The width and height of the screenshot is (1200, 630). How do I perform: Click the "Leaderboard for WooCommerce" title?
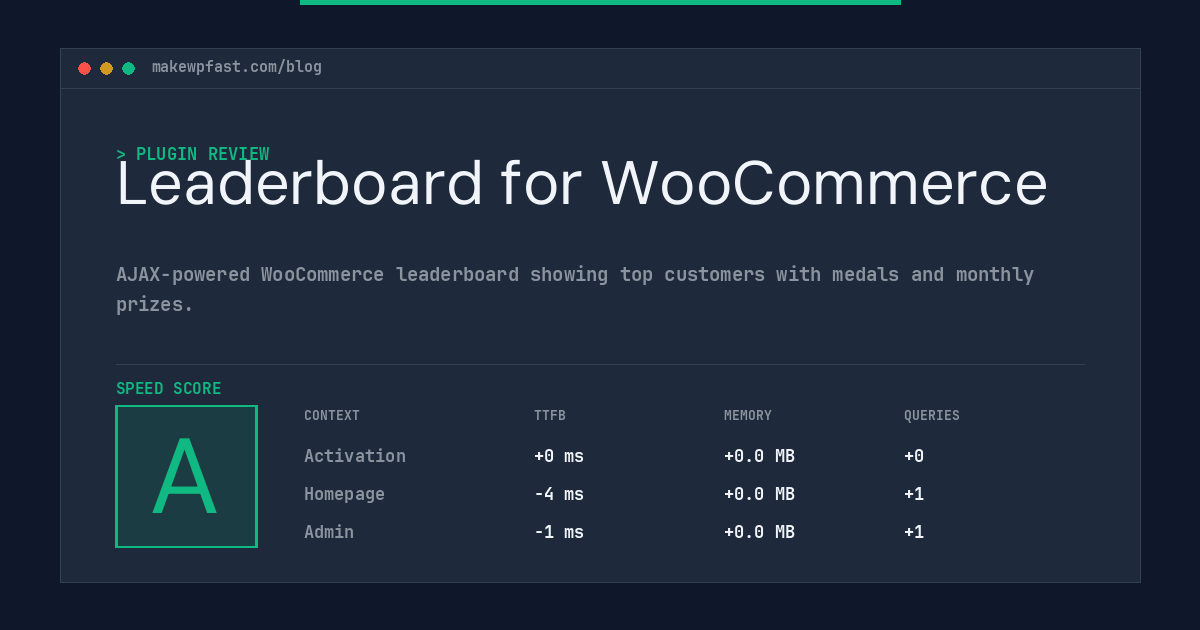point(582,184)
